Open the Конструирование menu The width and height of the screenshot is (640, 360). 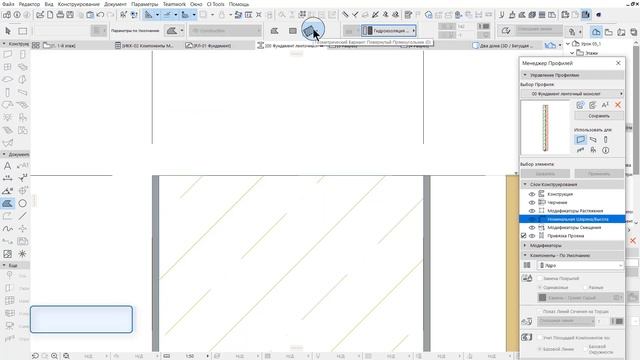click(79, 4)
